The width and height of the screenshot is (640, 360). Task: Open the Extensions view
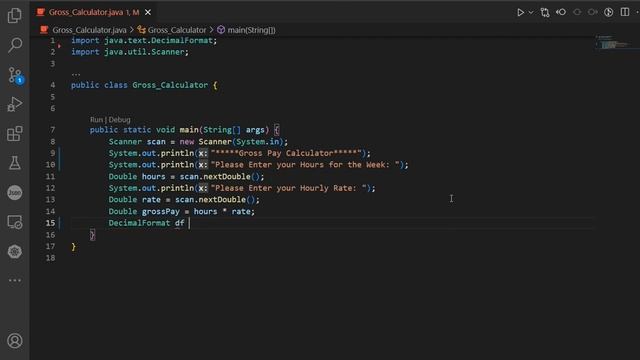click(x=15, y=133)
